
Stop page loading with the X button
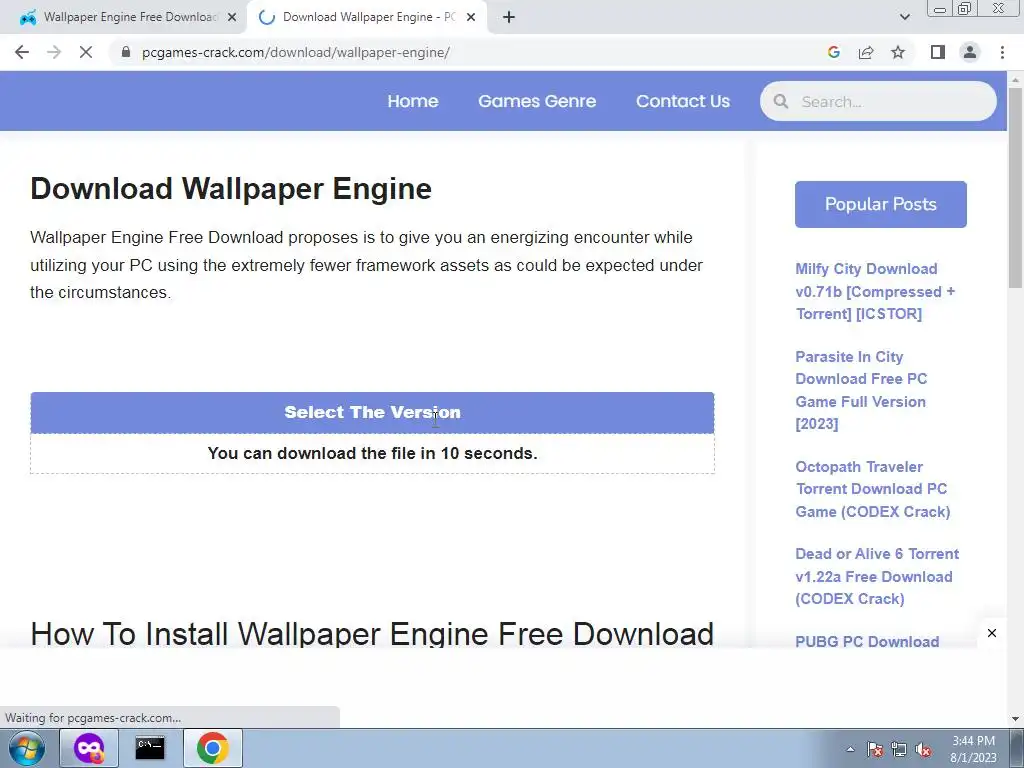86,52
